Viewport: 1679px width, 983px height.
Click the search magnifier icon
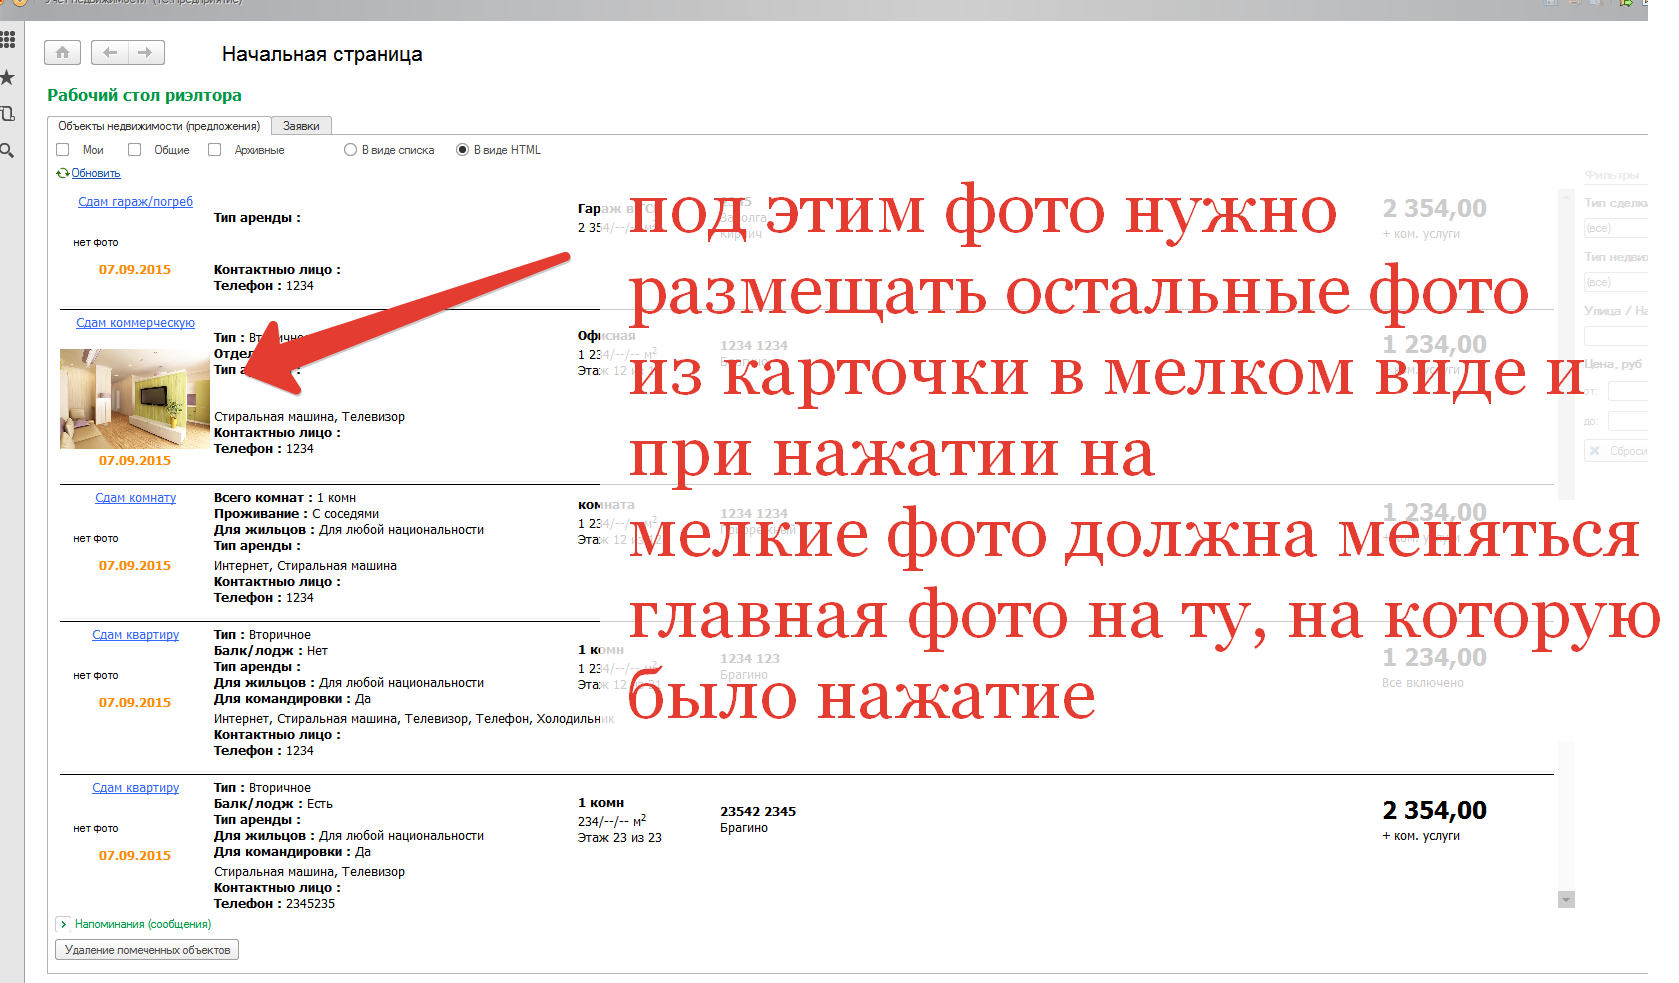pos(7,151)
